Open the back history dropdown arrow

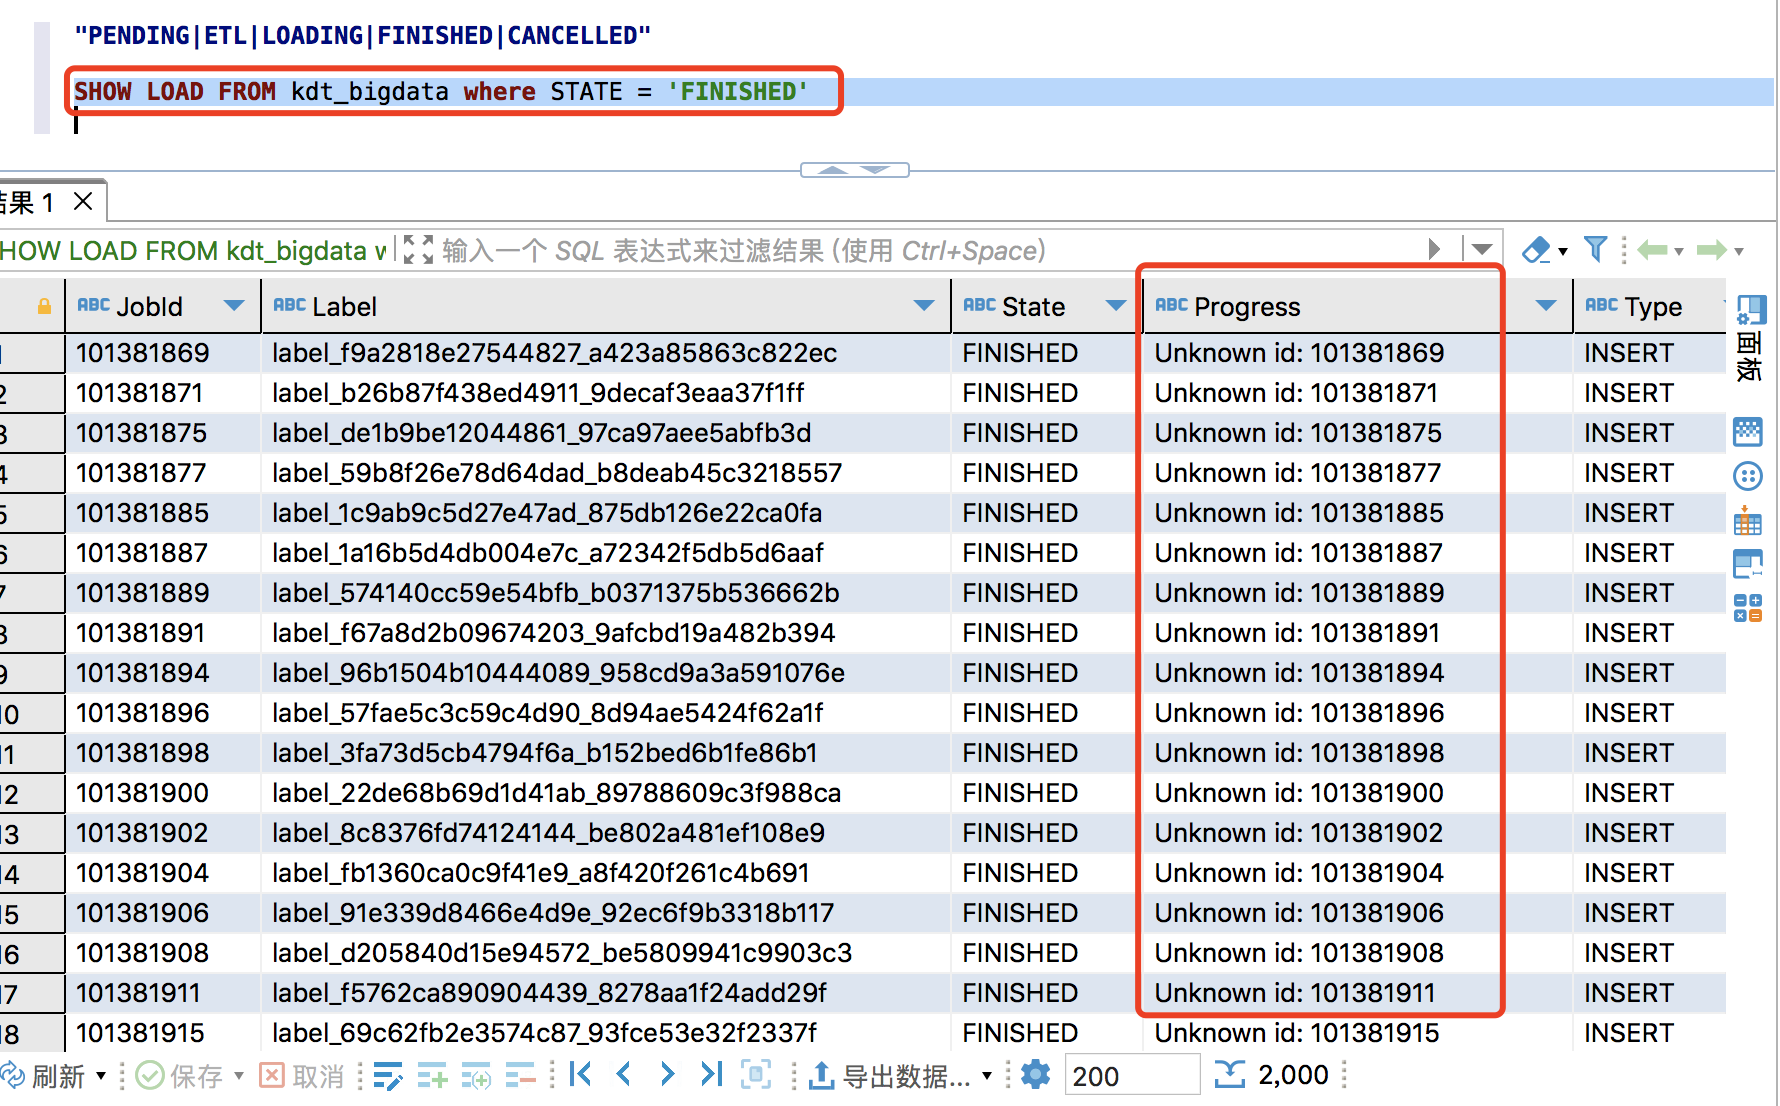point(1679,251)
